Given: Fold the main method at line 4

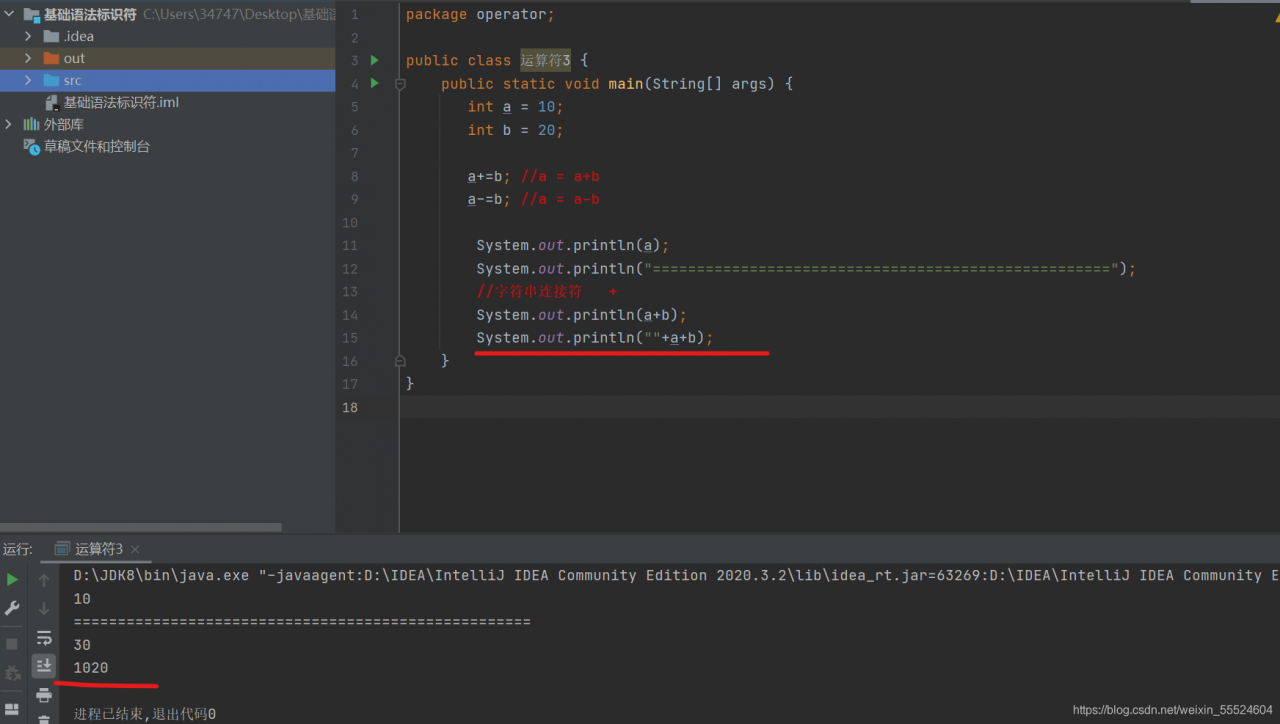Looking at the screenshot, I should [x=400, y=84].
